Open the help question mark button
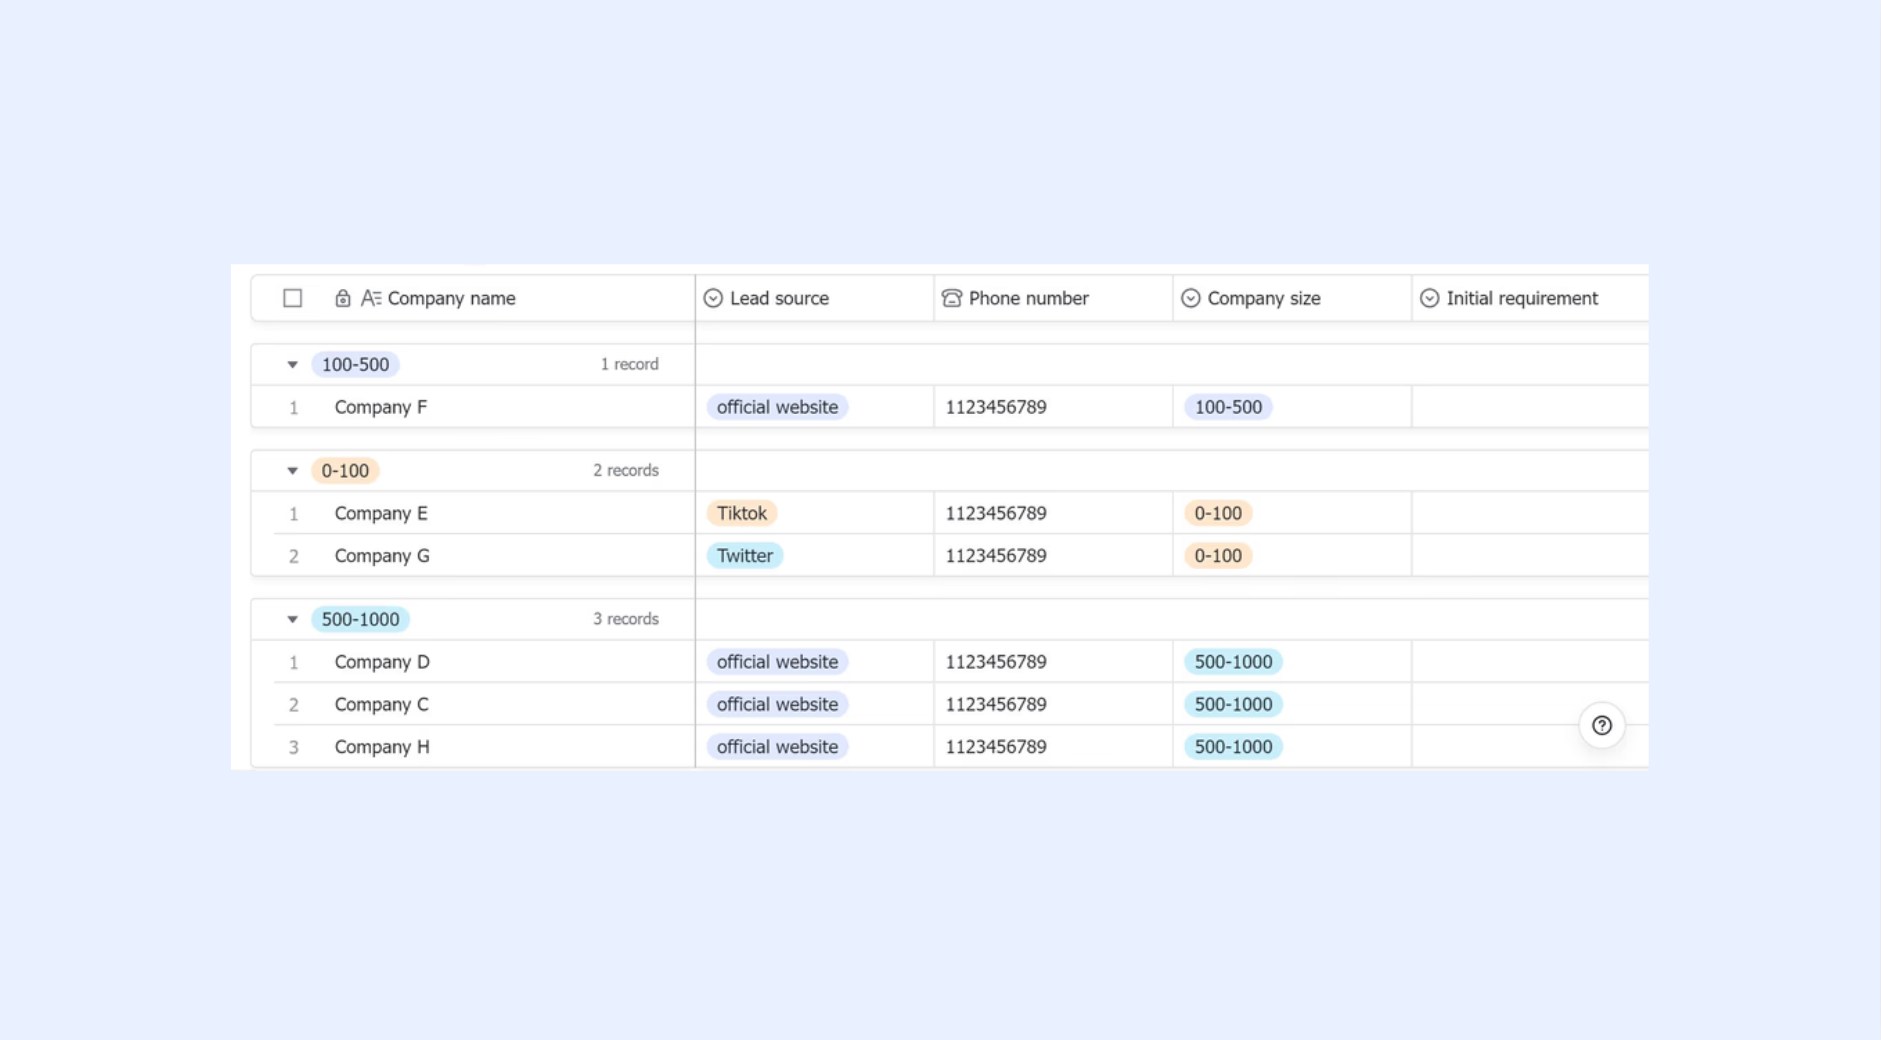Image resolution: width=1881 pixels, height=1040 pixels. pyautogui.click(x=1602, y=726)
